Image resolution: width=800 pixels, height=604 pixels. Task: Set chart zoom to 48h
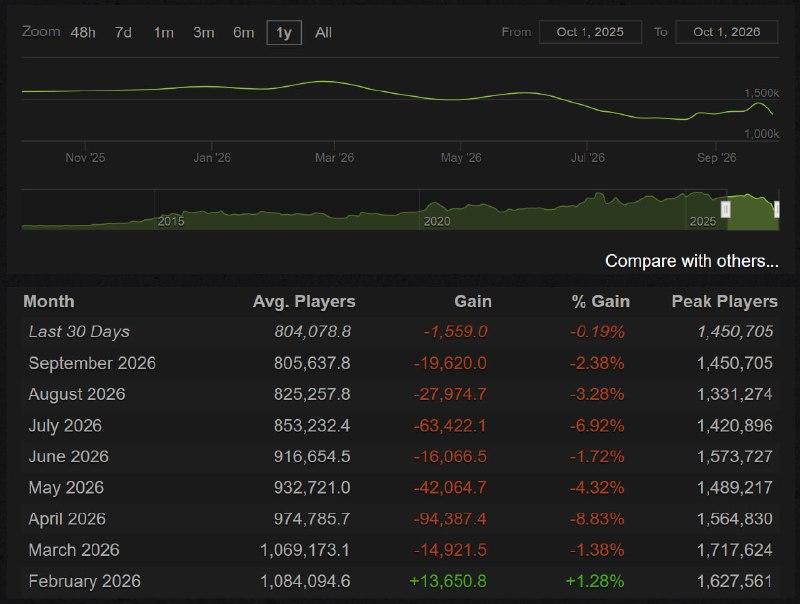[83, 33]
